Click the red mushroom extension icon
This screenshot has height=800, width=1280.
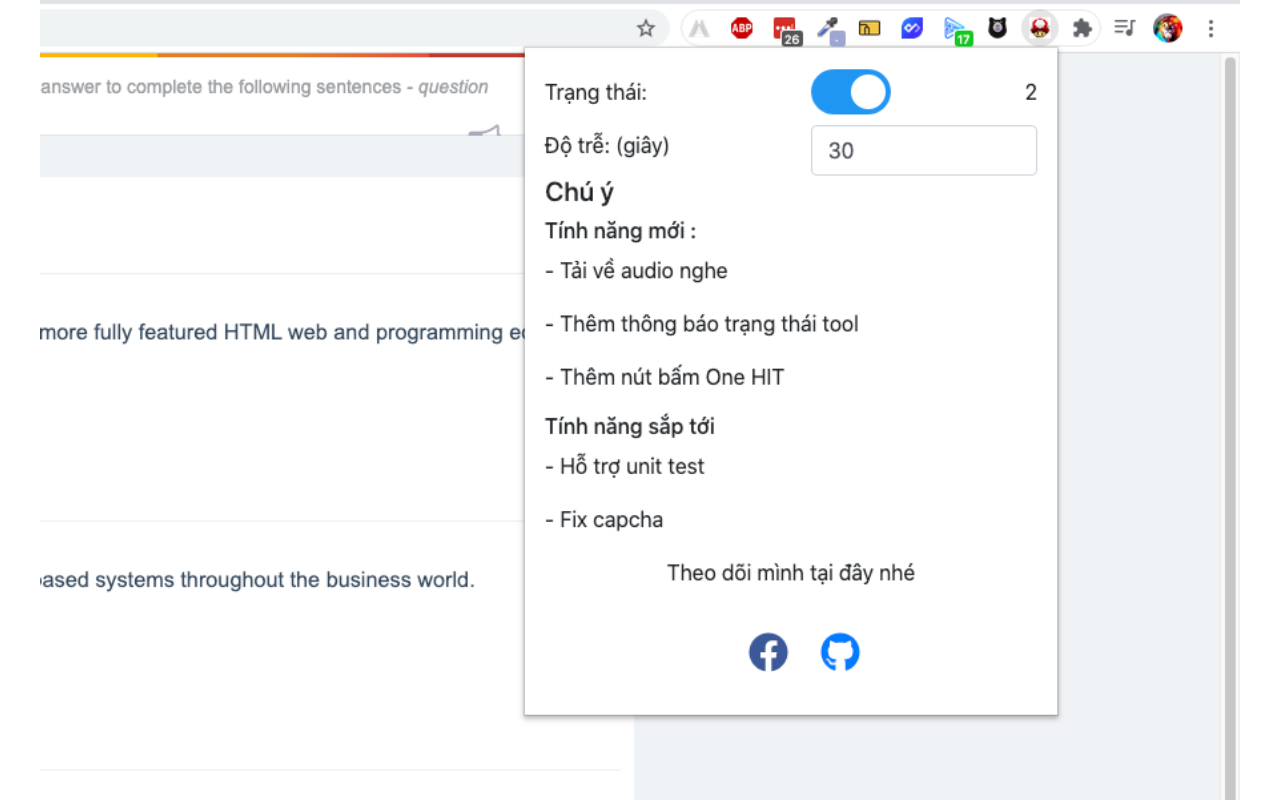coord(1039,28)
